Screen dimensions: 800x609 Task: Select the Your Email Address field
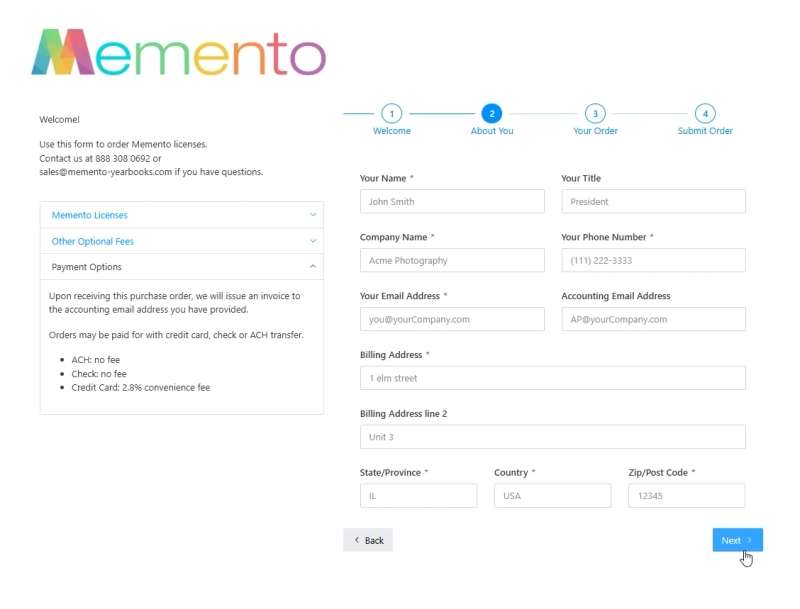pyautogui.click(x=452, y=319)
